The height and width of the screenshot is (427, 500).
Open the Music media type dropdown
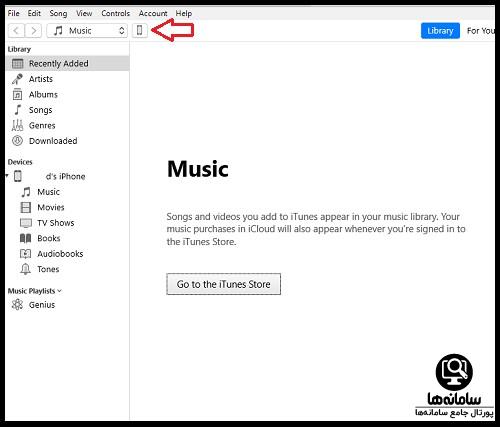coord(87,31)
